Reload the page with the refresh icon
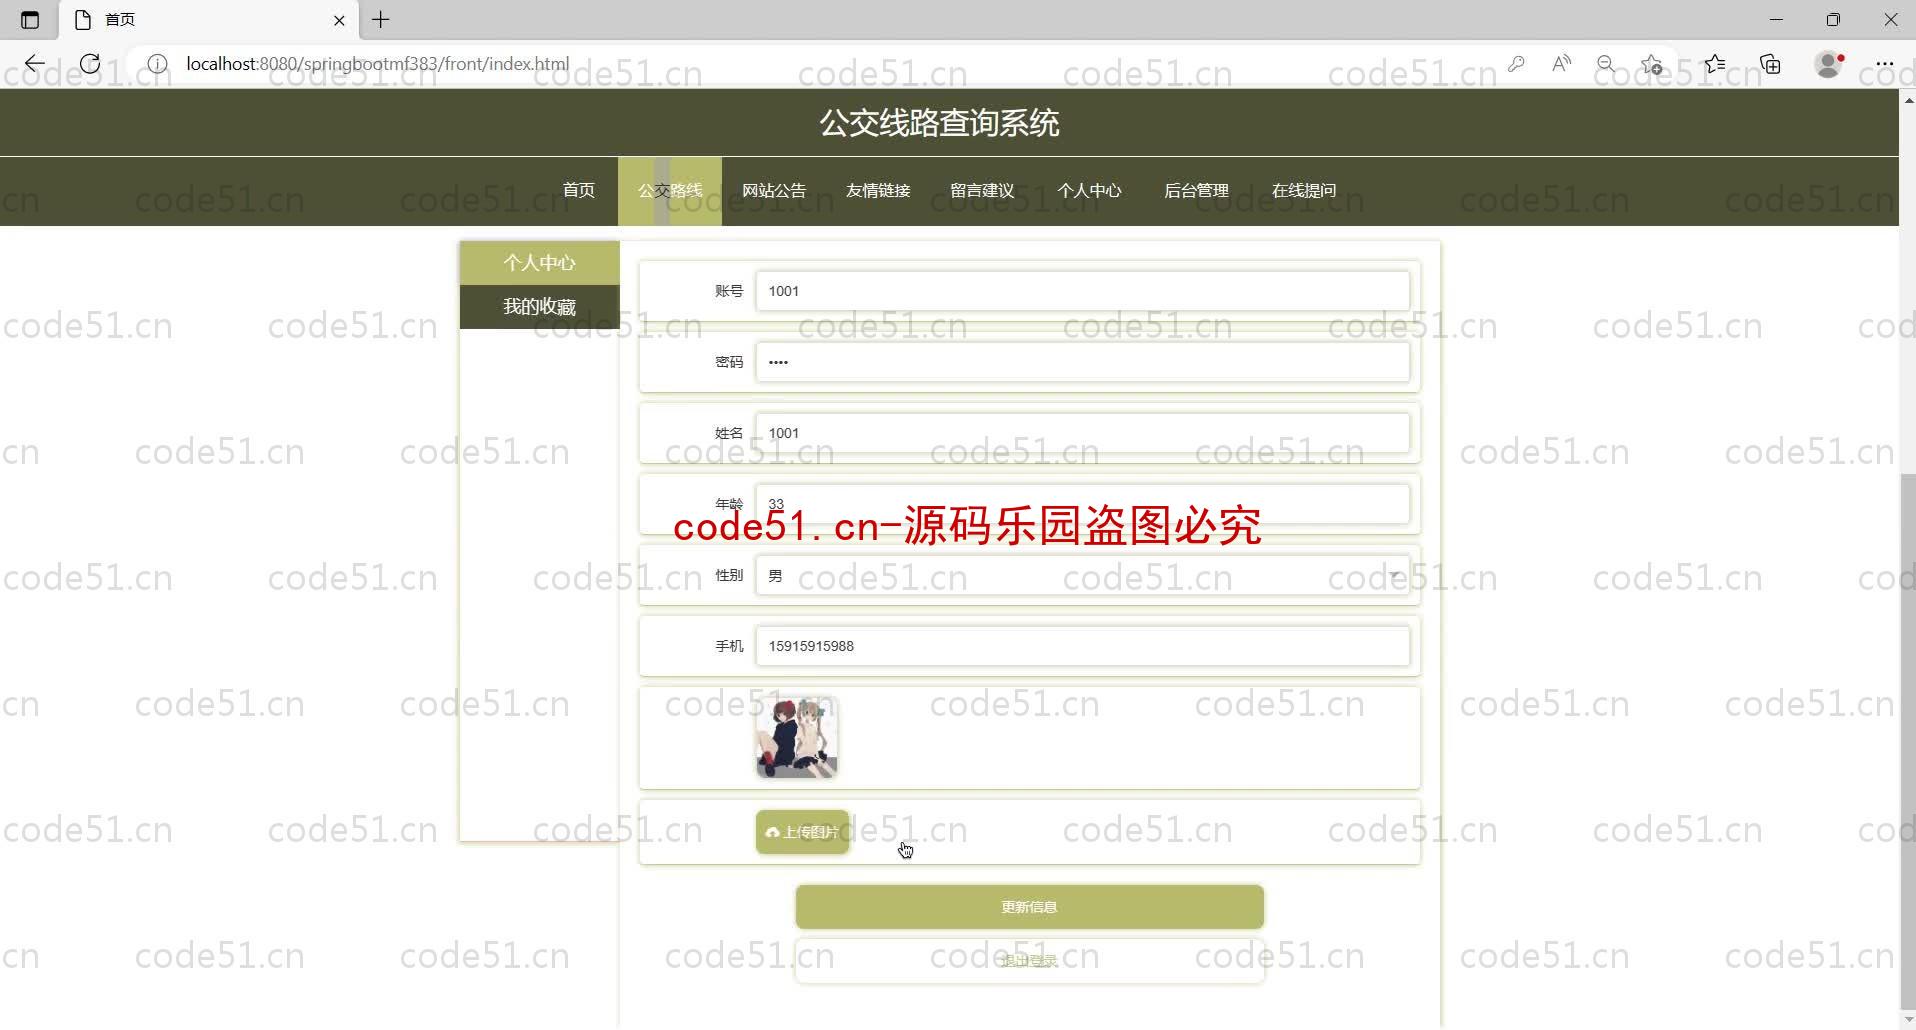 click(x=90, y=64)
